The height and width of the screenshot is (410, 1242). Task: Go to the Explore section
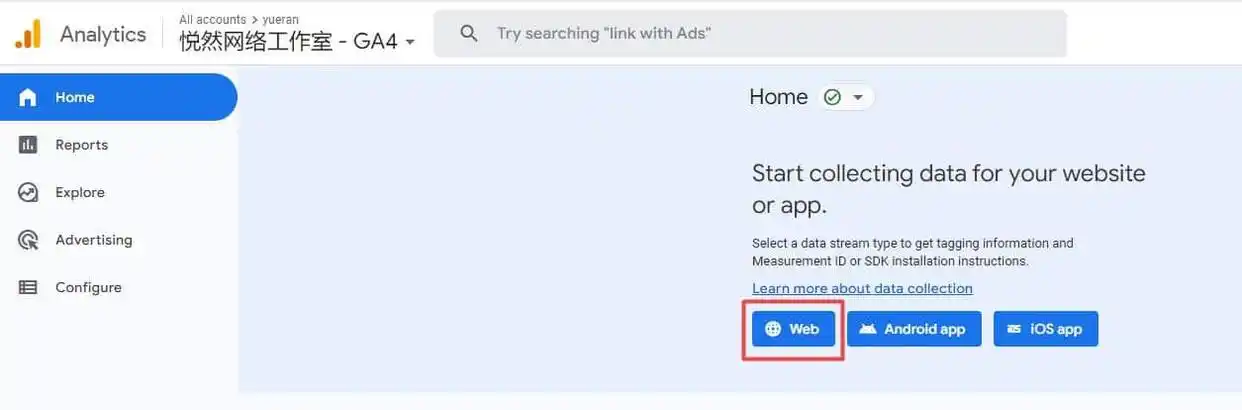pos(80,192)
